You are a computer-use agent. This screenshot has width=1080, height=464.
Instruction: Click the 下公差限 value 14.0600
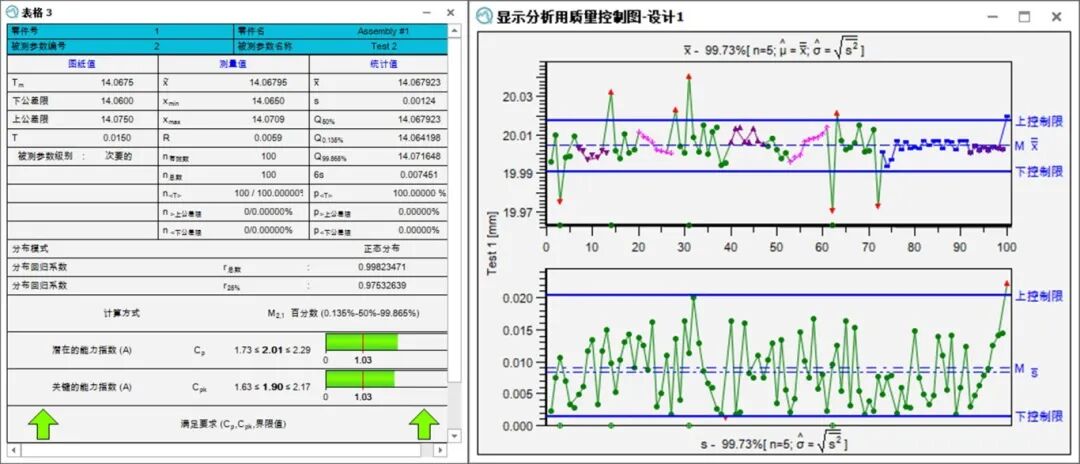tap(117, 101)
